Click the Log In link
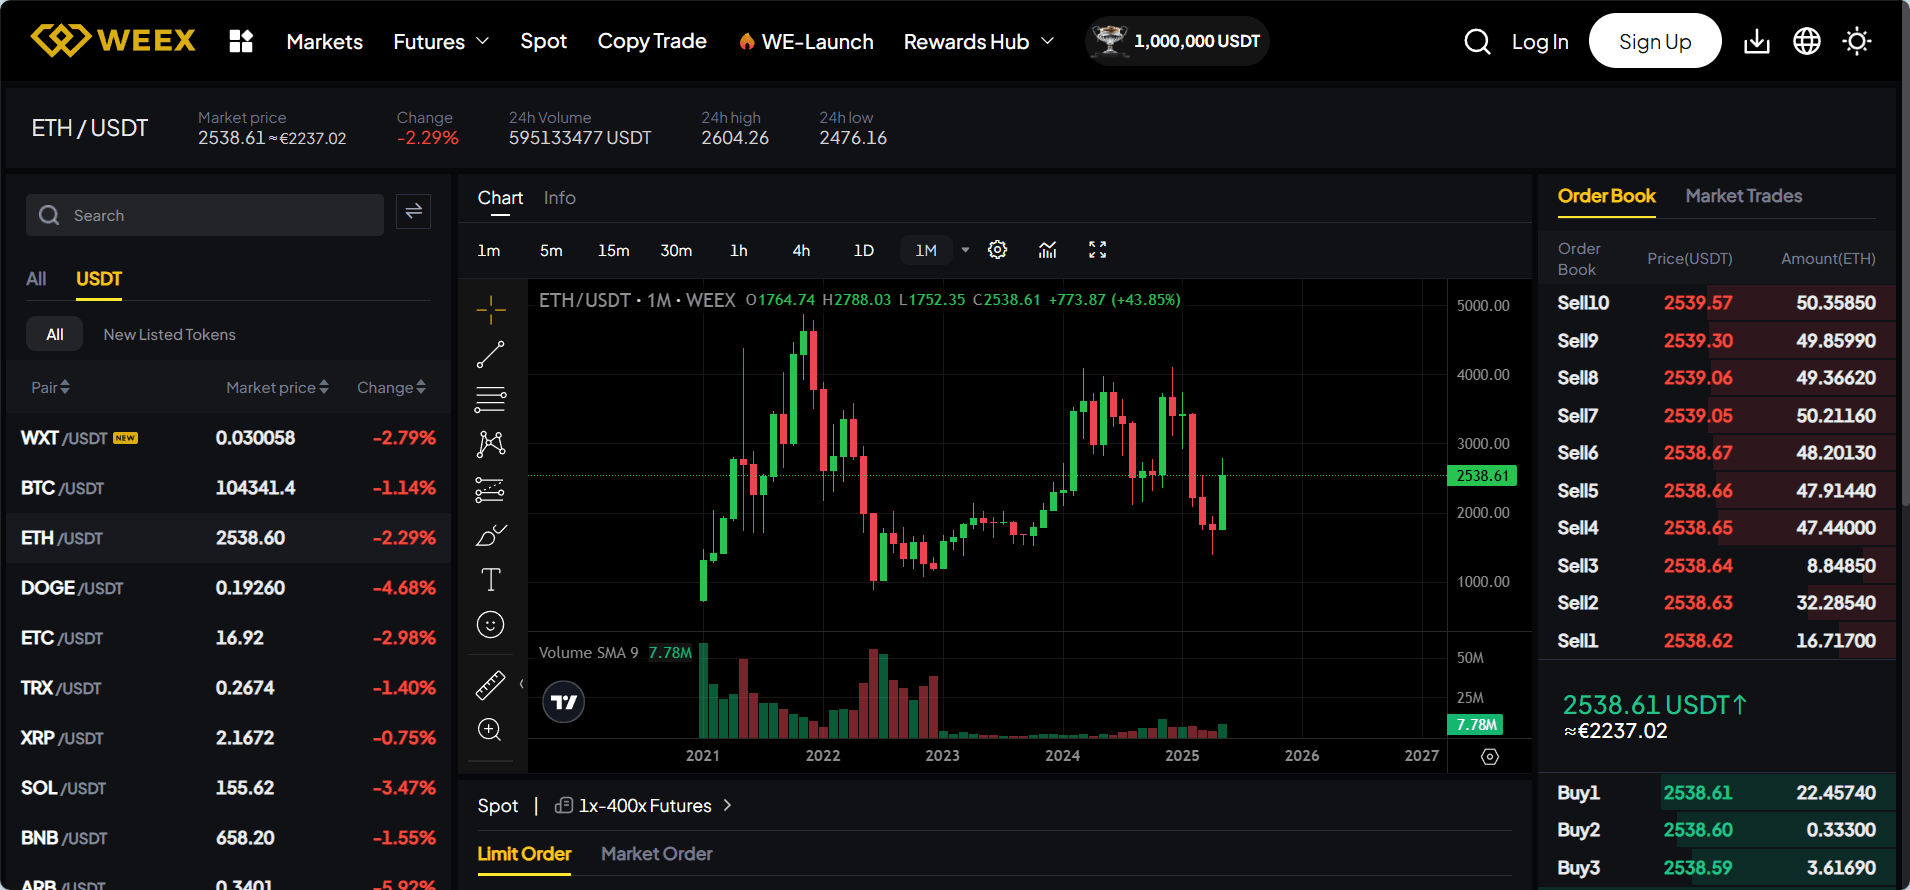 (x=1540, y=42)
